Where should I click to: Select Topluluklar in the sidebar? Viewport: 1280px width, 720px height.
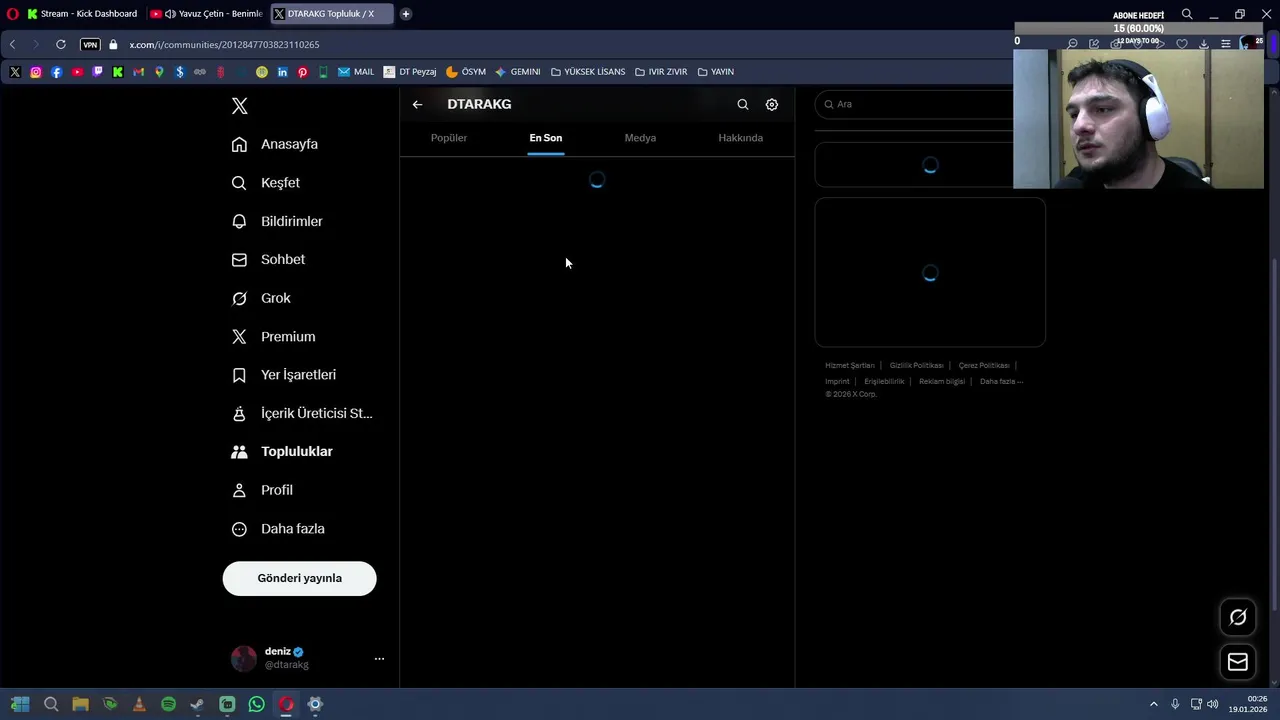click(282, 452)
